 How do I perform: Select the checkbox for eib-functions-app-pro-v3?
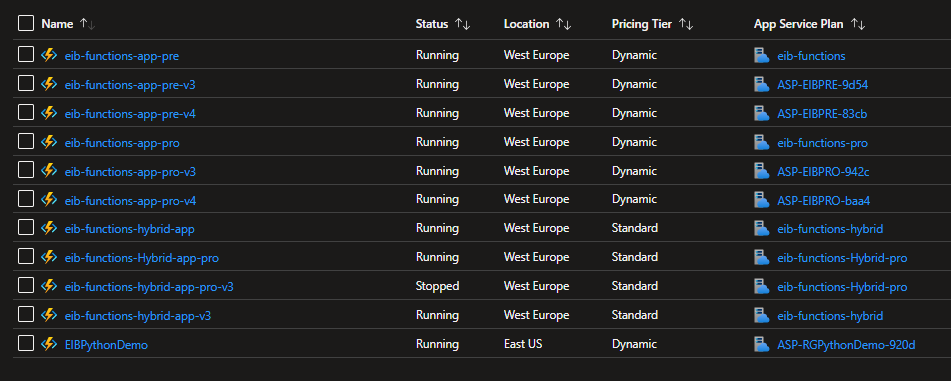click(x=25, y=170)
